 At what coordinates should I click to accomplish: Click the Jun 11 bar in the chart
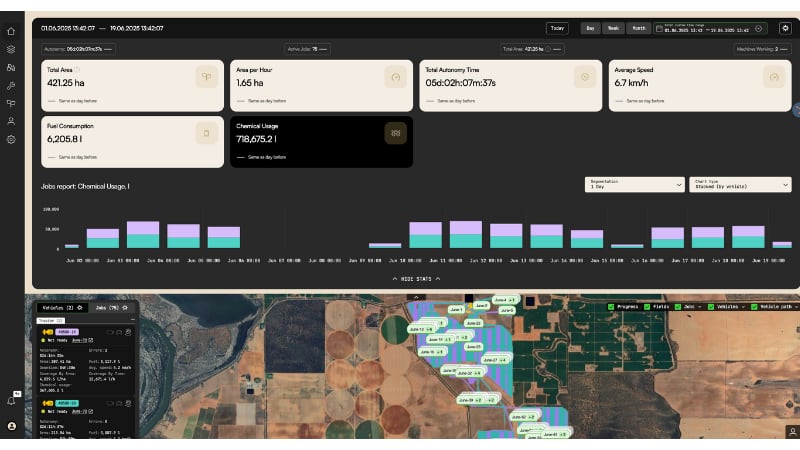coord(465,234)
